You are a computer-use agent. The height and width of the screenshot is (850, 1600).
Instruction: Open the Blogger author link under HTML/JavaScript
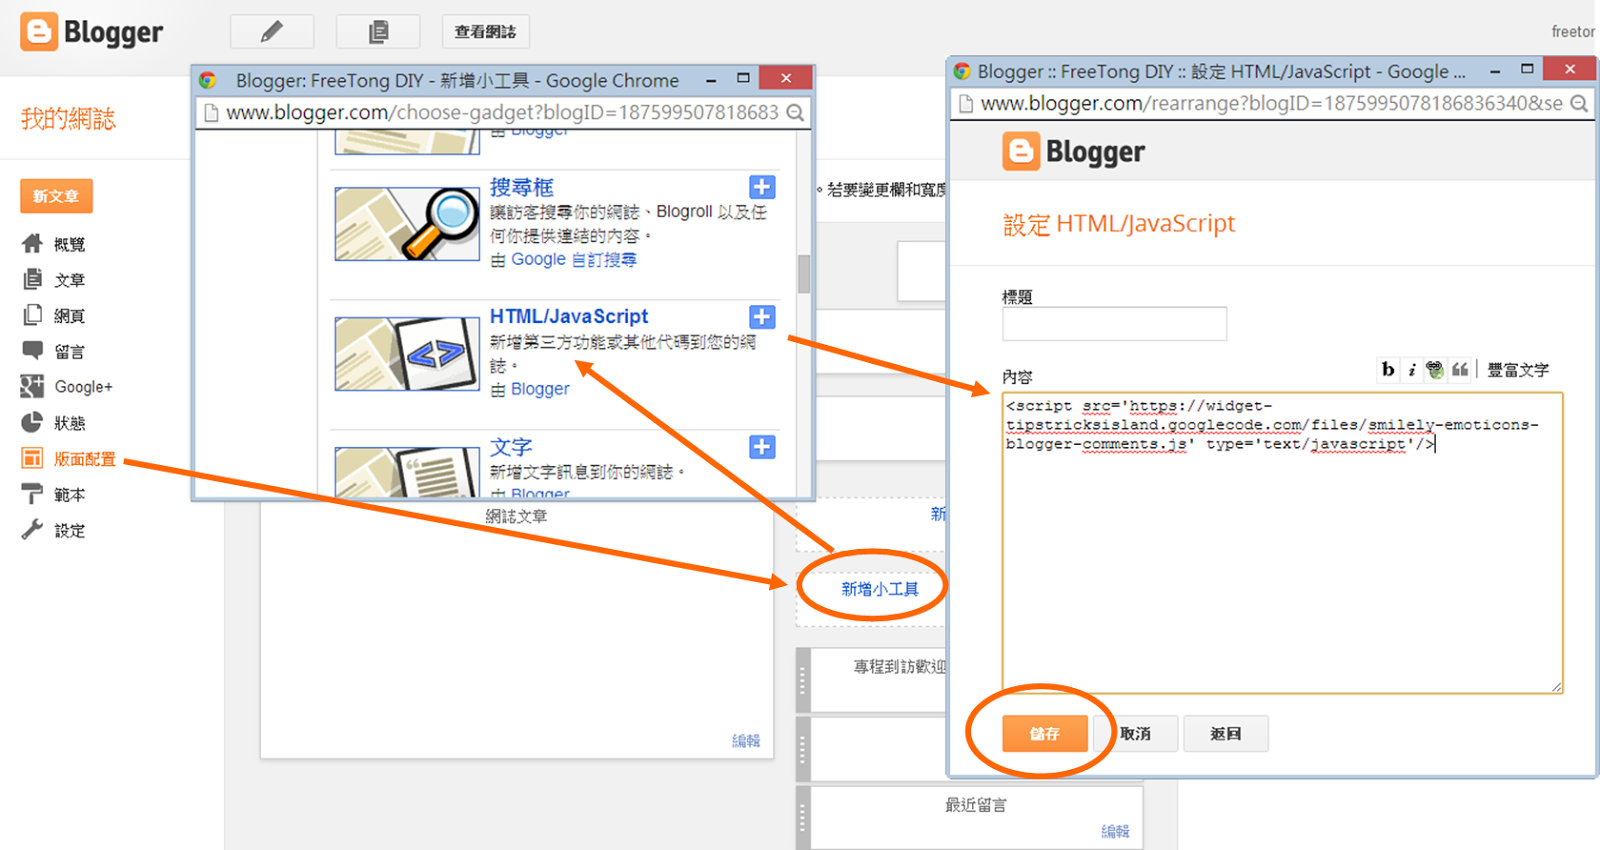point(540,389)
